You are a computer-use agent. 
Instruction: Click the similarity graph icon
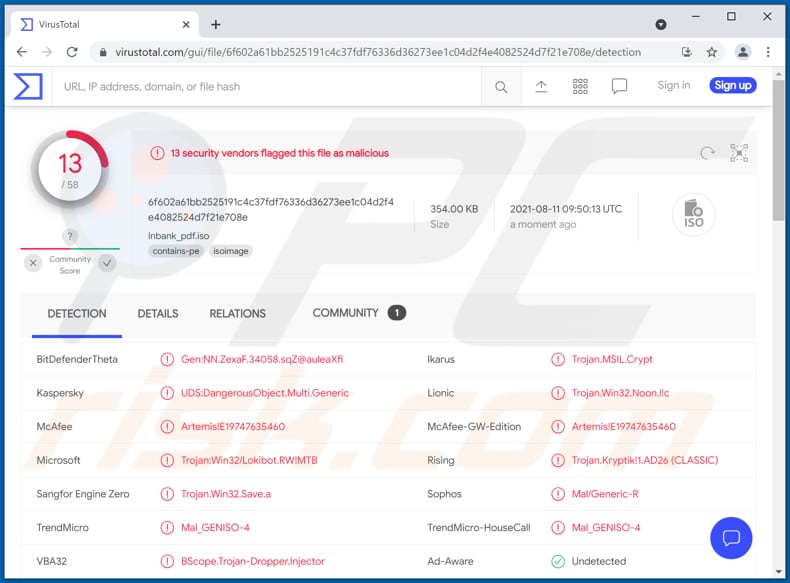[x=739, y=153]
